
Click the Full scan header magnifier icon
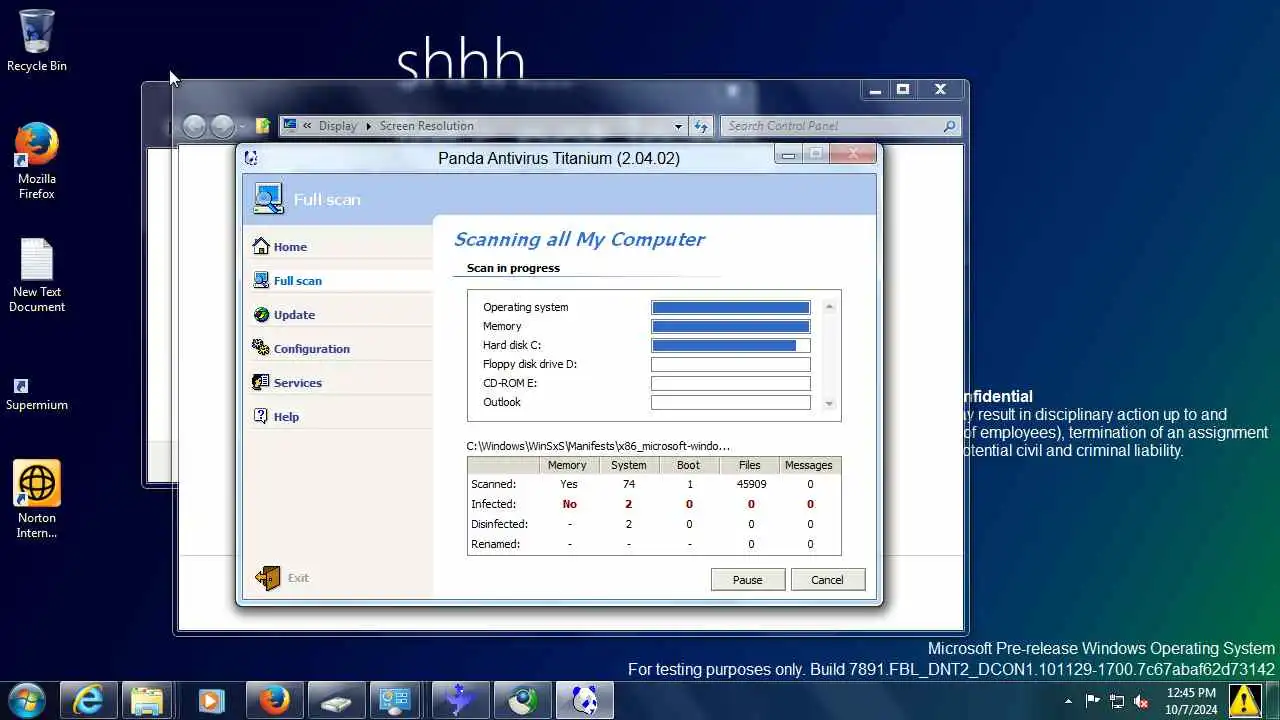(268, 198)
